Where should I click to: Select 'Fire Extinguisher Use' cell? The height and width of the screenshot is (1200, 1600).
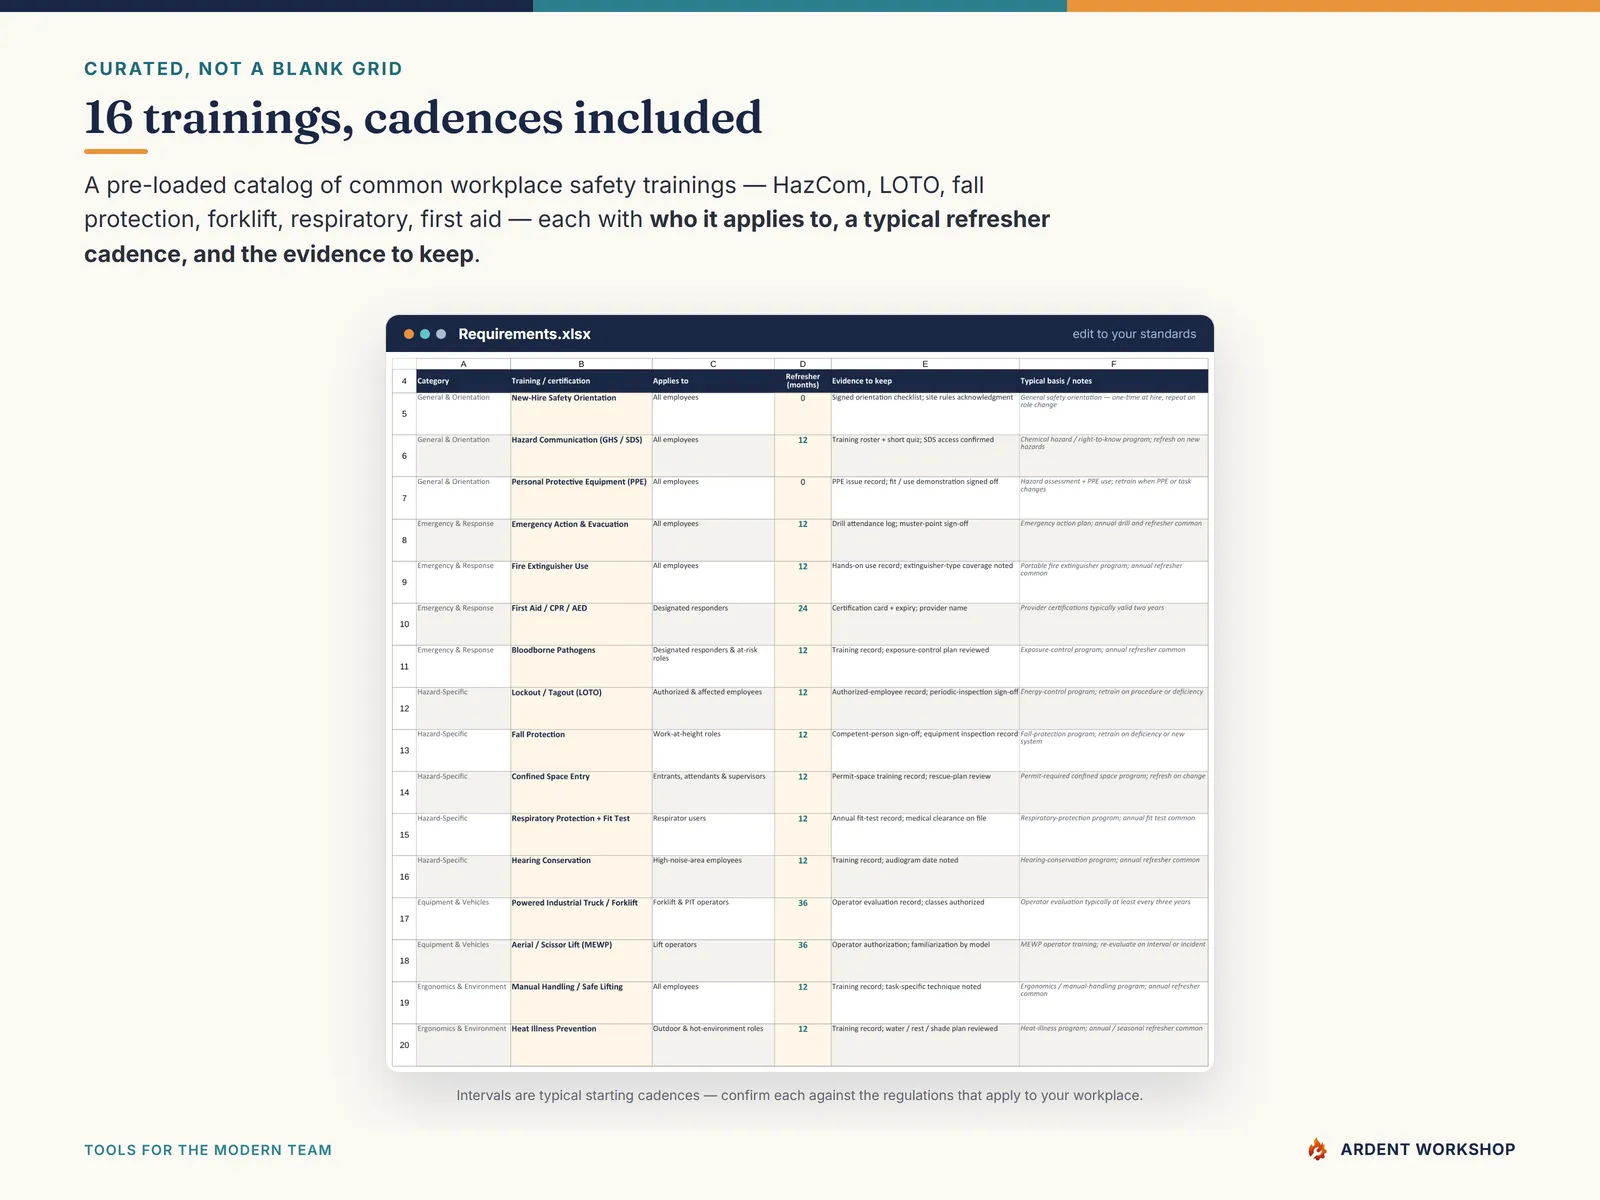581,582
